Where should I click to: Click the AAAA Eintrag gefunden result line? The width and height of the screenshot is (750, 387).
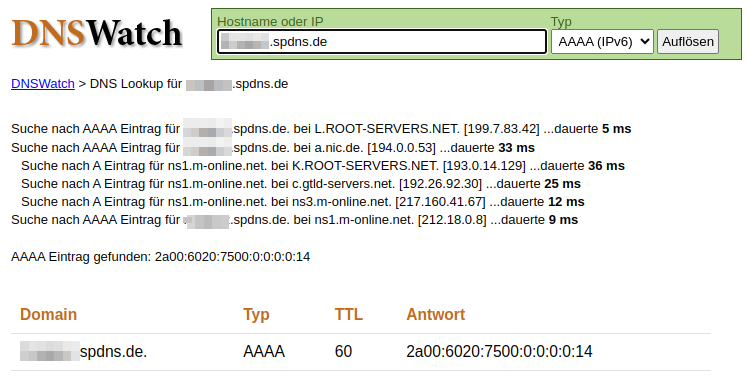(x=161, y=257)
